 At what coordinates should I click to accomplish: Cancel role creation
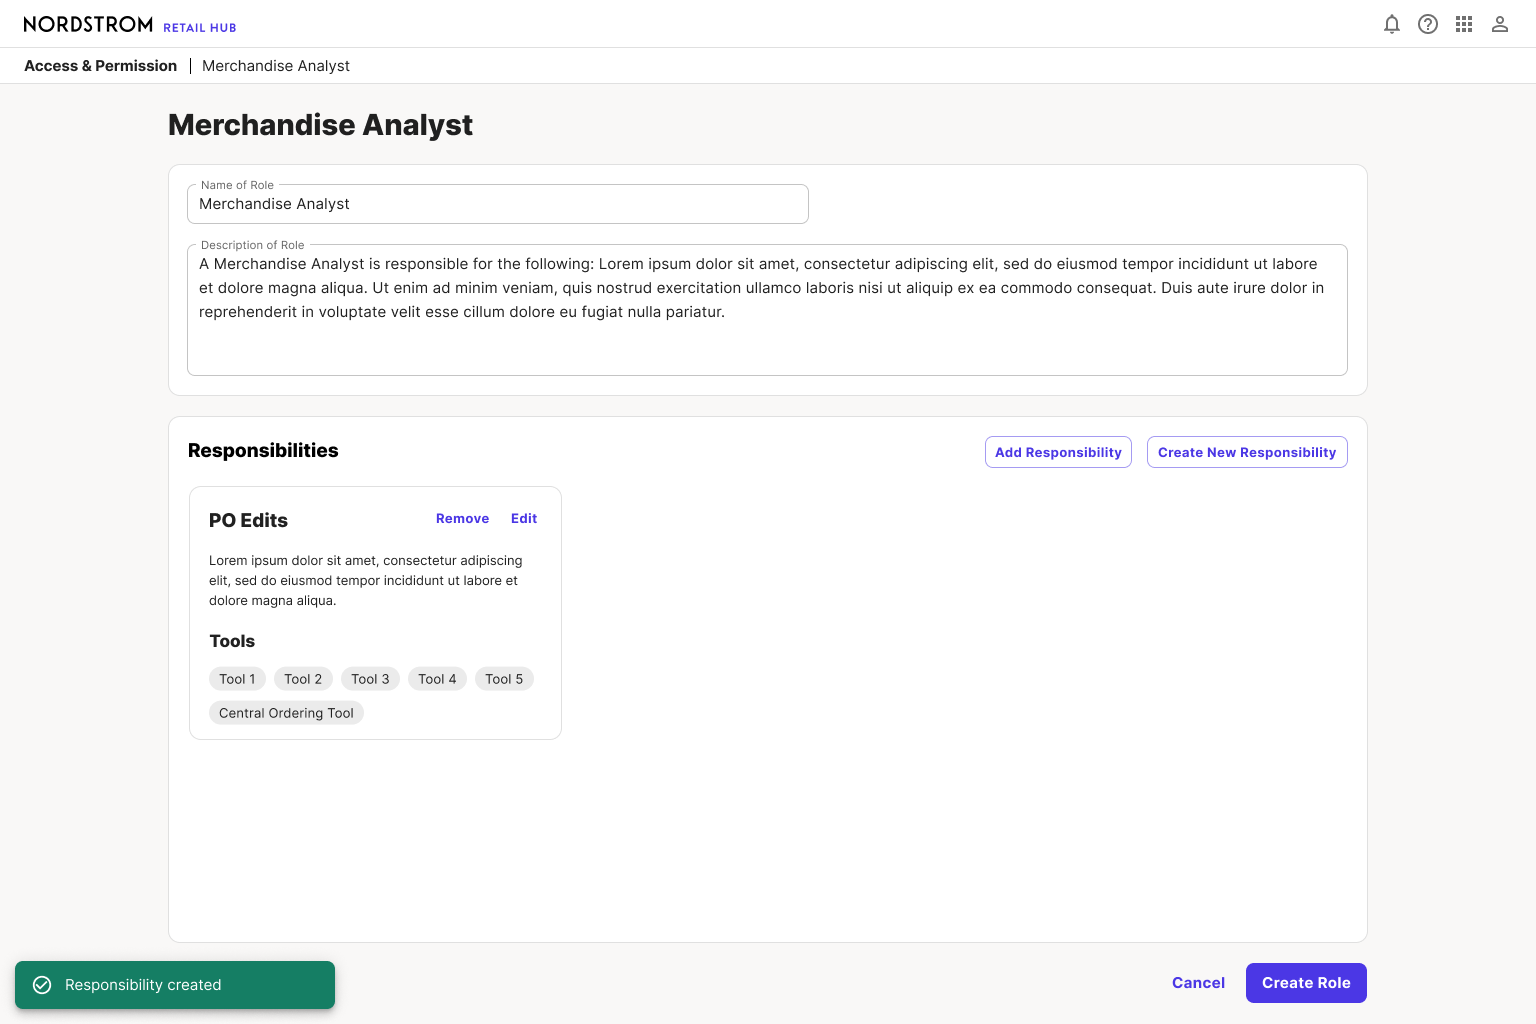1198,983
